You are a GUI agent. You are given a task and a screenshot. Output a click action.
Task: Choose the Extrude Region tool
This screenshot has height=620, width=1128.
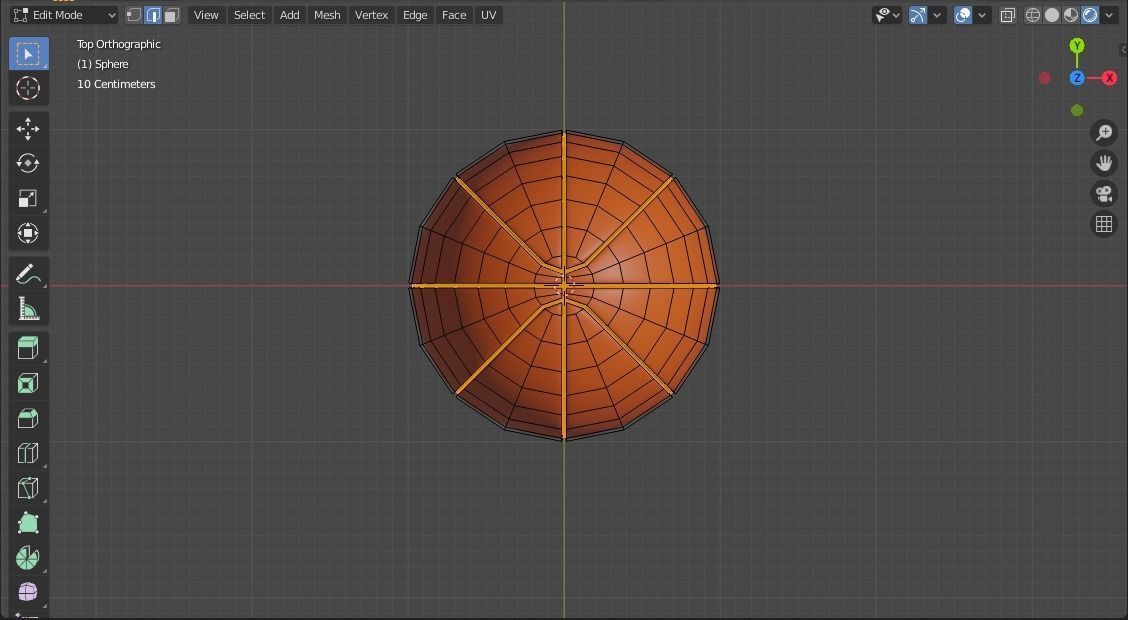coord(28,348)
